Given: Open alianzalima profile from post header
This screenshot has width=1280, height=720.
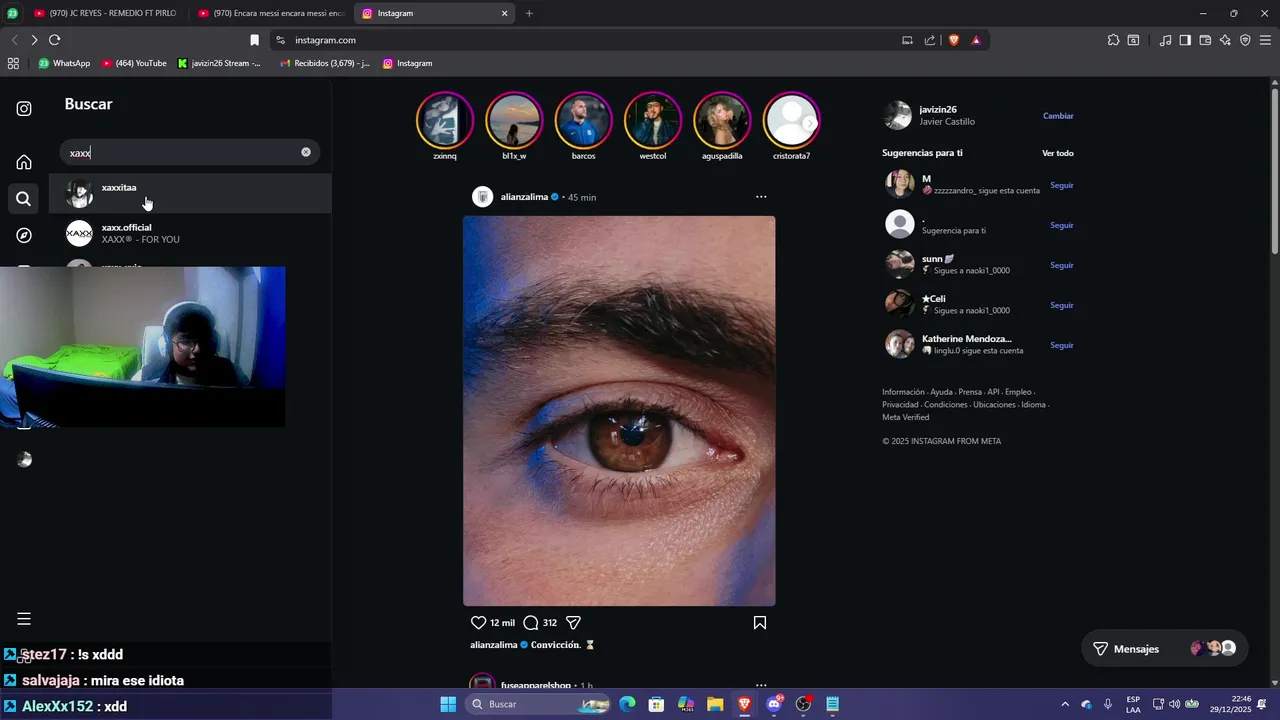Looking at the screenshot, I should 524,197.
